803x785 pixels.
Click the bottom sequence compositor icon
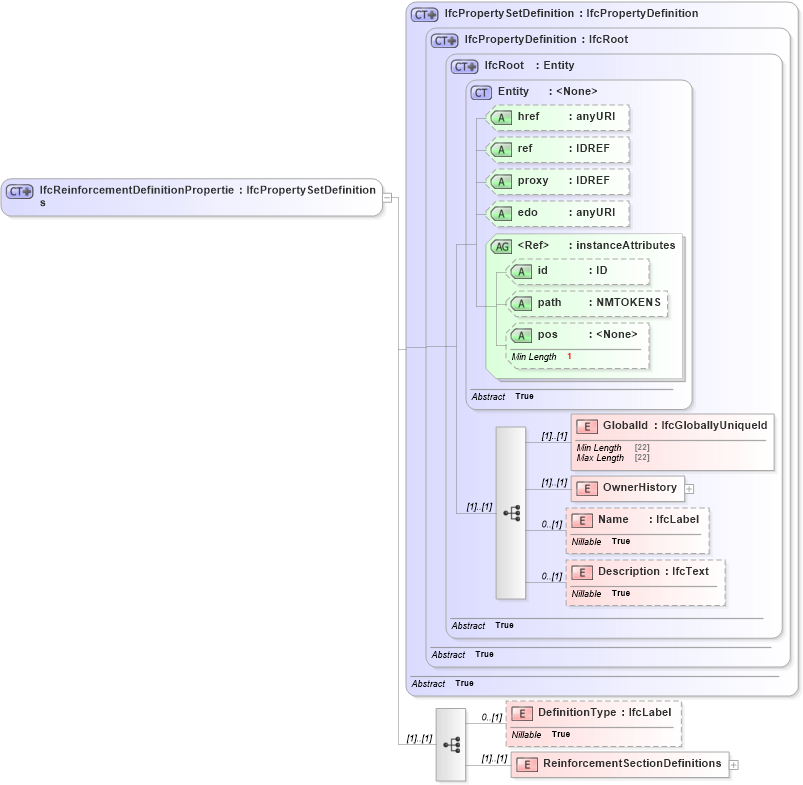(x=452, y=744)
